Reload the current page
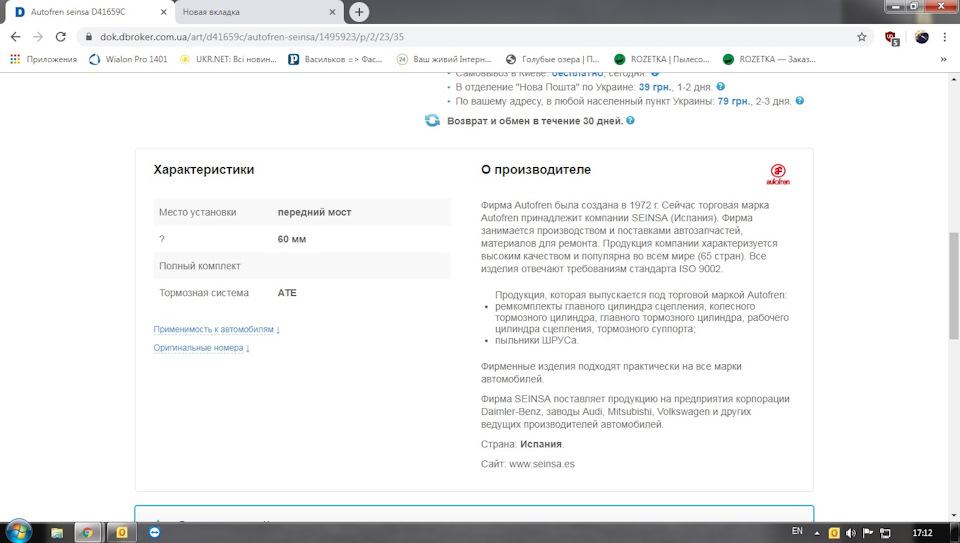The height and width of the screenshot is (543, 960). point(61,37)
